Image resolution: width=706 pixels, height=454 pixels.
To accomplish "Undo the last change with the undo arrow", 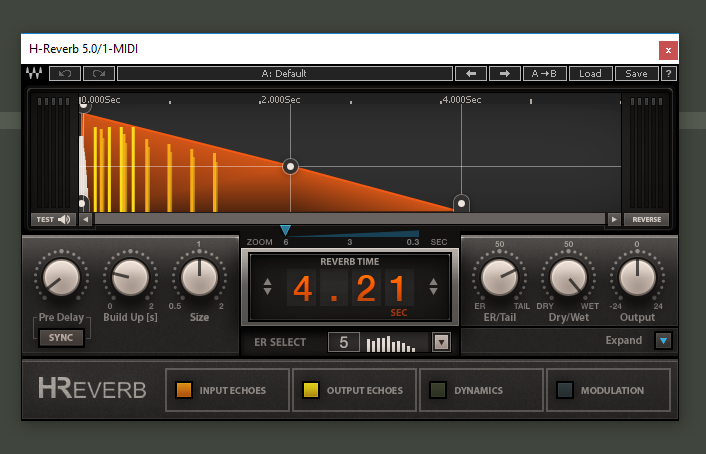I will tap(65, 73).
